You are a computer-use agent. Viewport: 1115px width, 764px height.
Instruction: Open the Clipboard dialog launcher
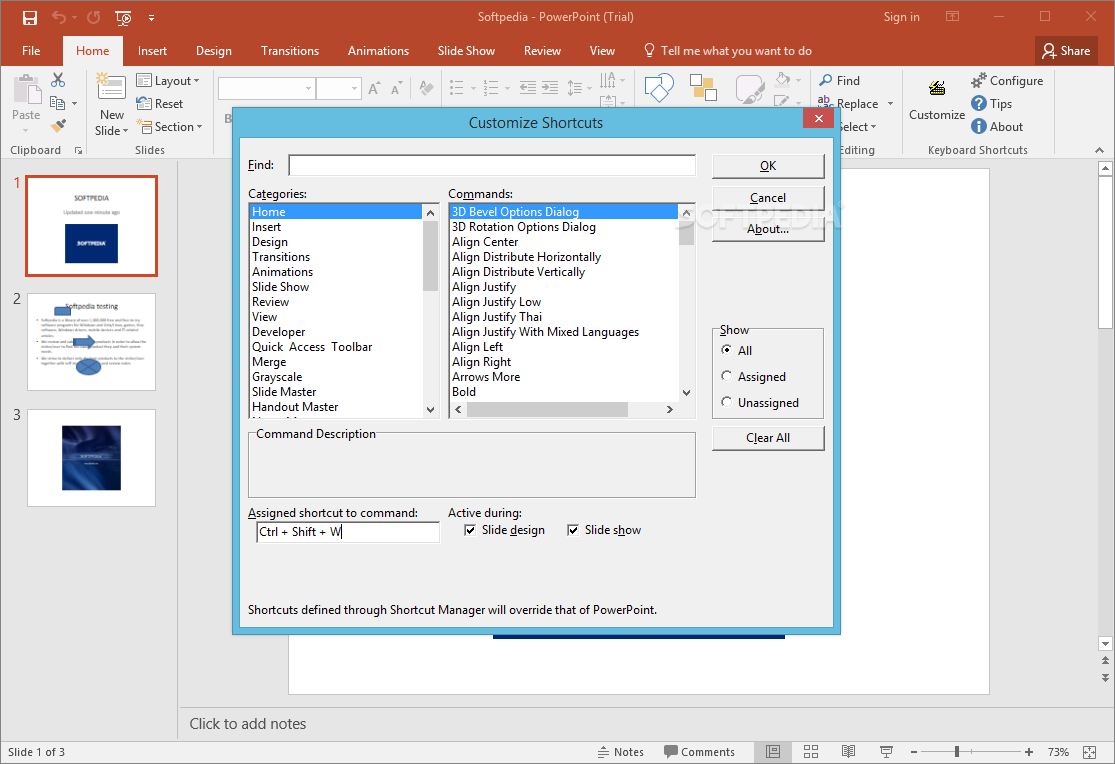pyautogui.click(x=78, y=150)
